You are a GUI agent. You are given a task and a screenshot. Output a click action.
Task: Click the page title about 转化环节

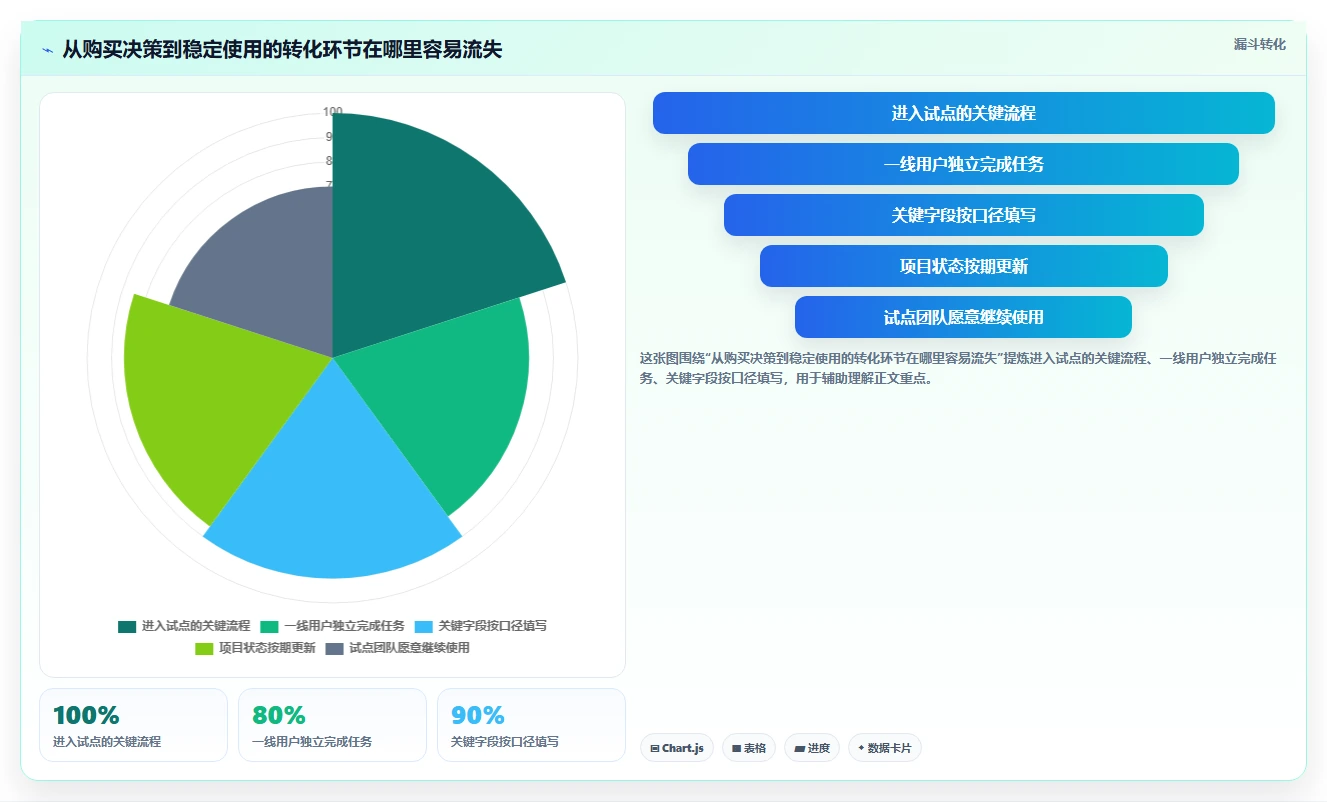click(x=282, y=50)
